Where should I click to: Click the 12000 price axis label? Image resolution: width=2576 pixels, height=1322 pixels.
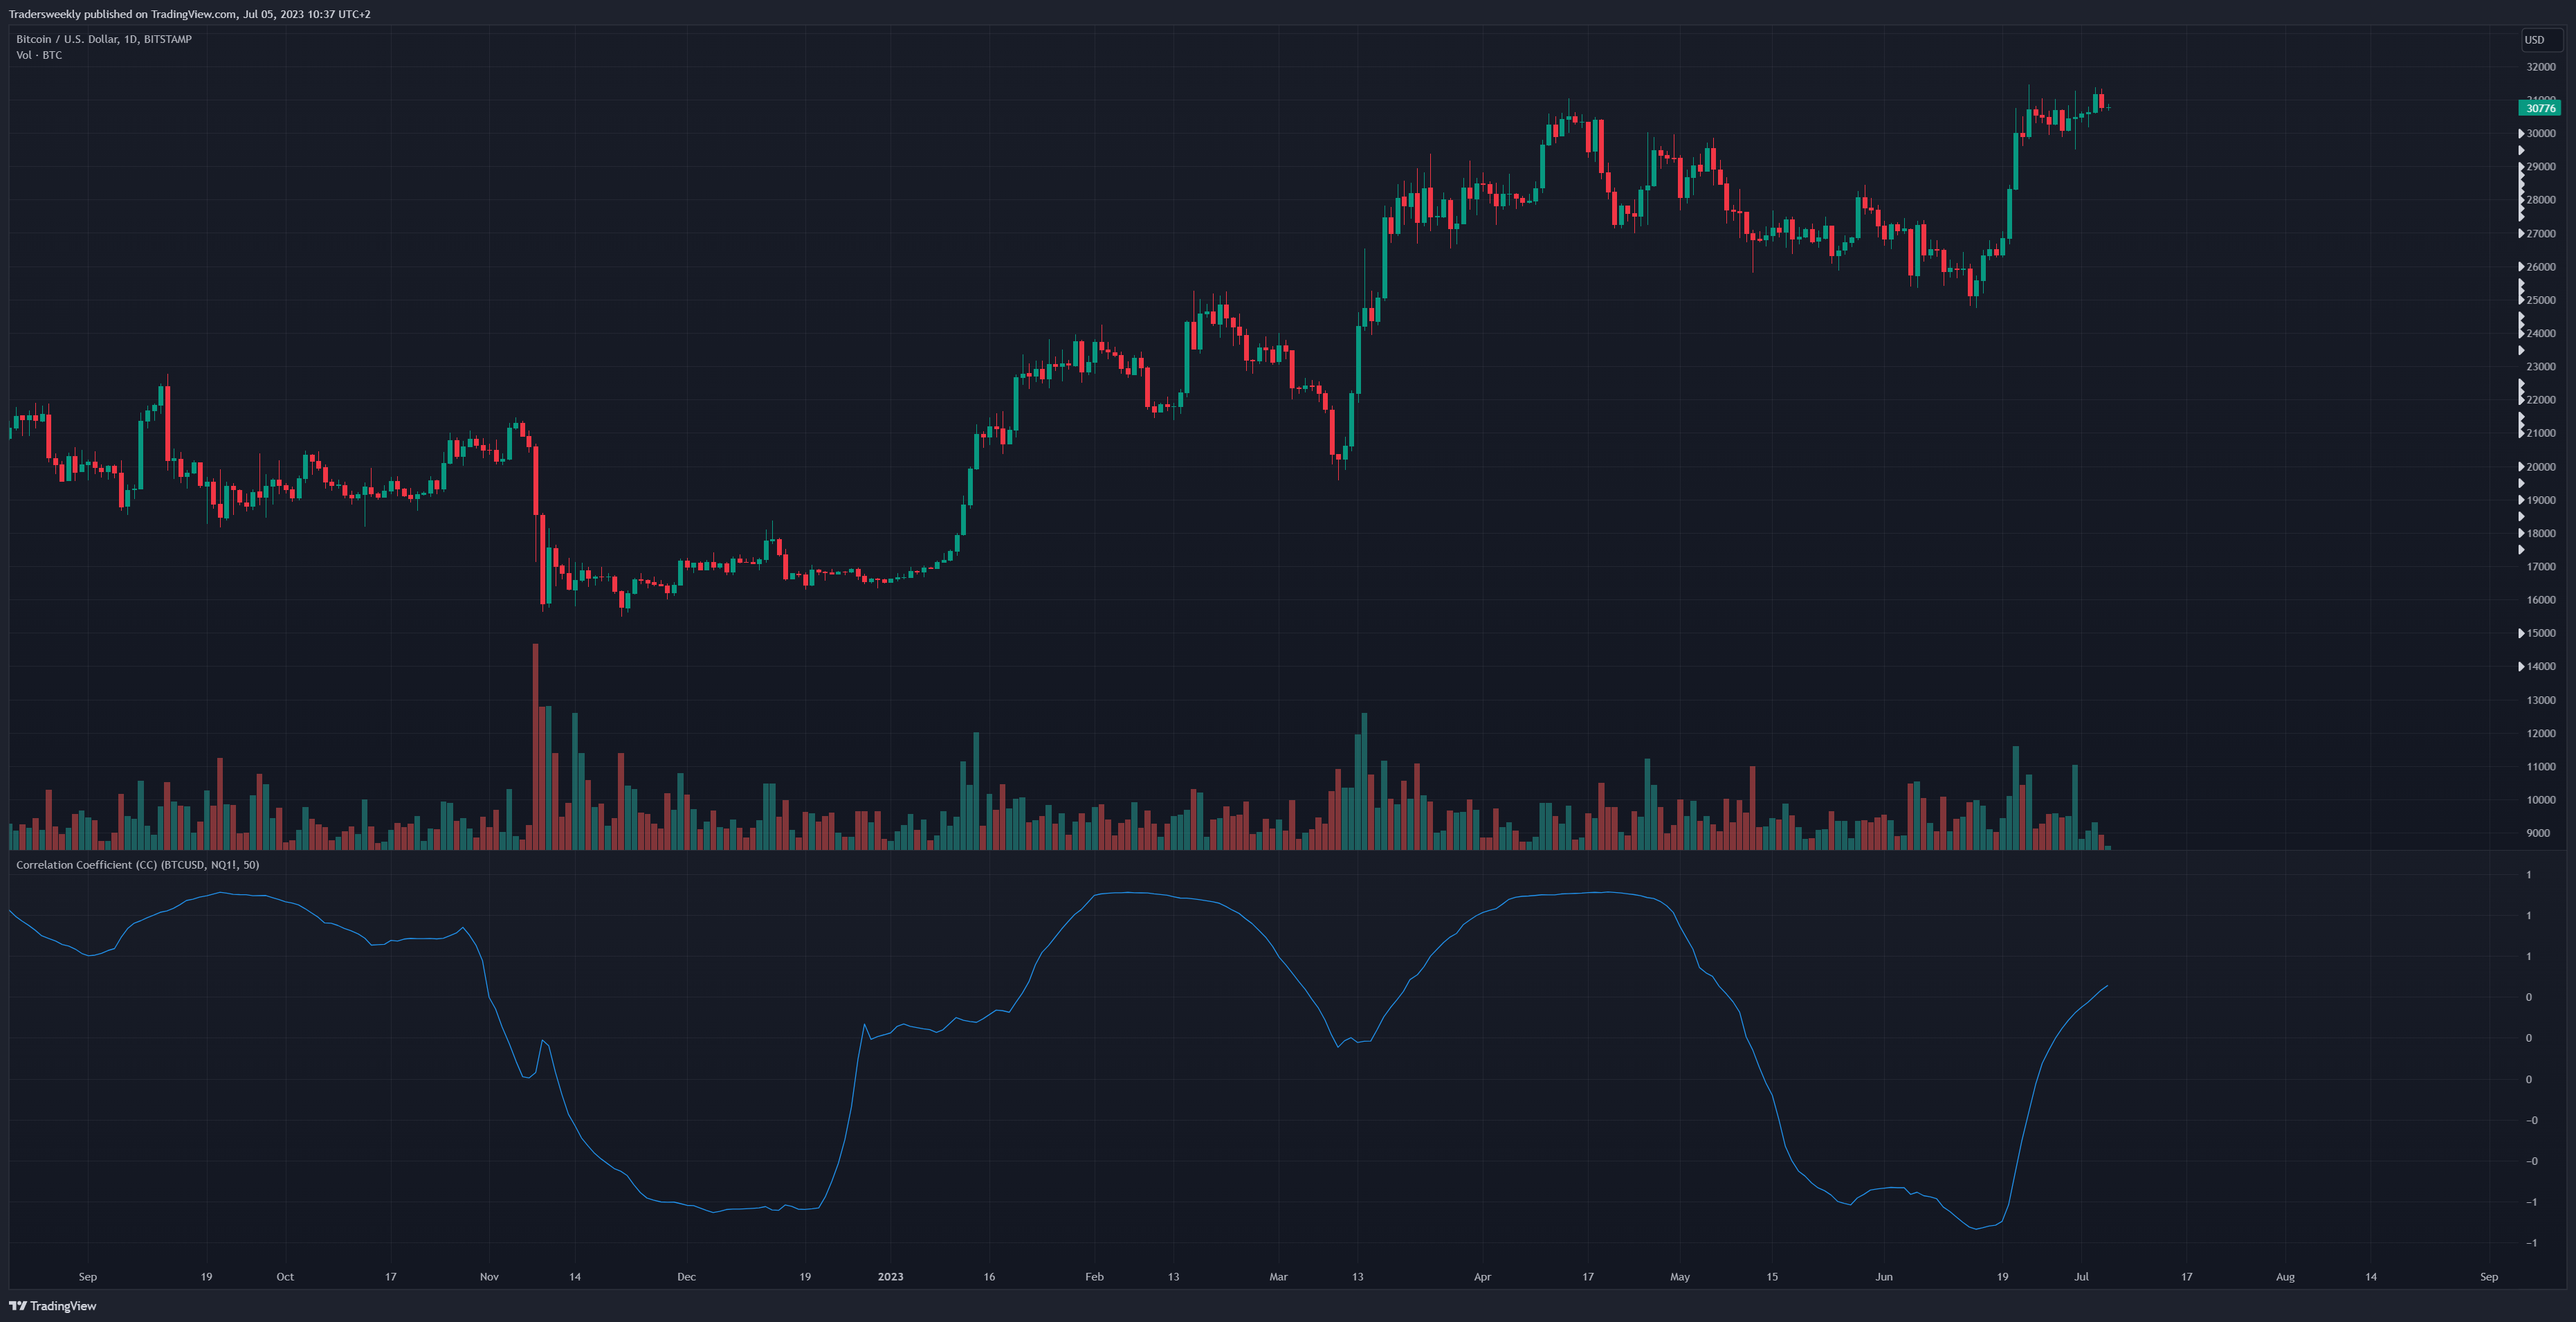[x=2541, y=733]
